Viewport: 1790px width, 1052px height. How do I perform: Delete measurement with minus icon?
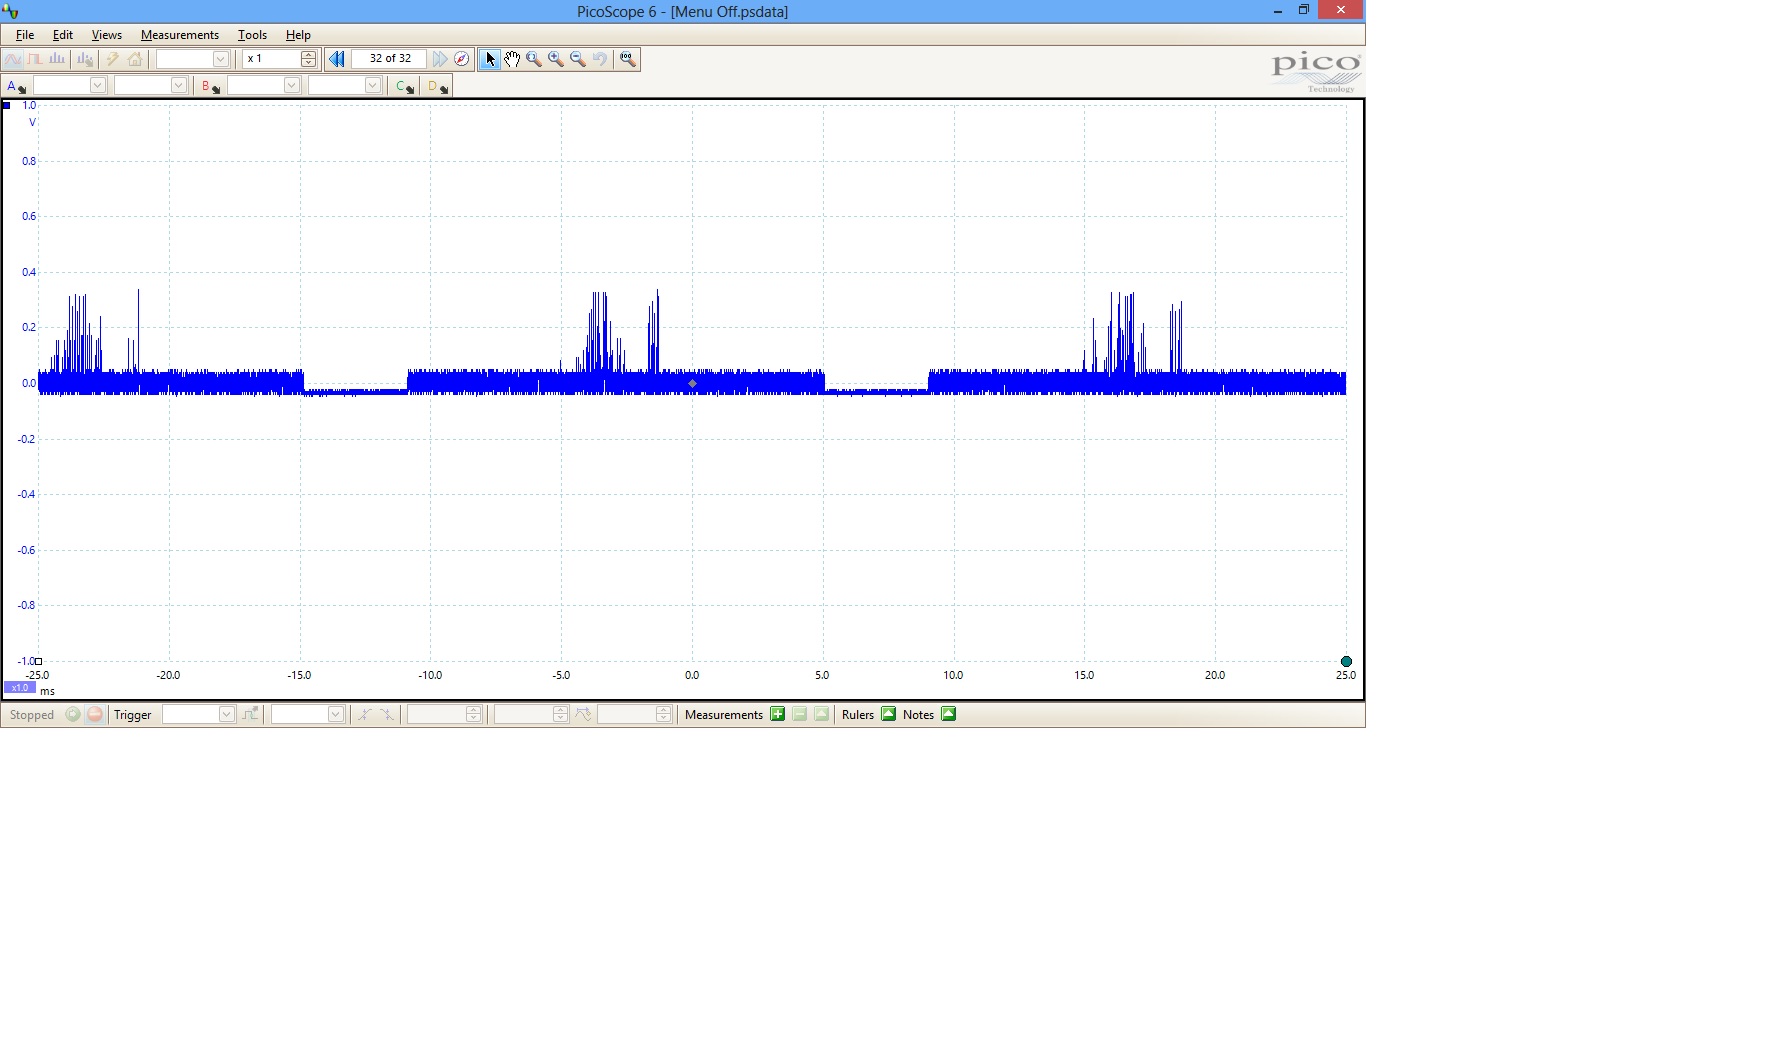(800, 714)
